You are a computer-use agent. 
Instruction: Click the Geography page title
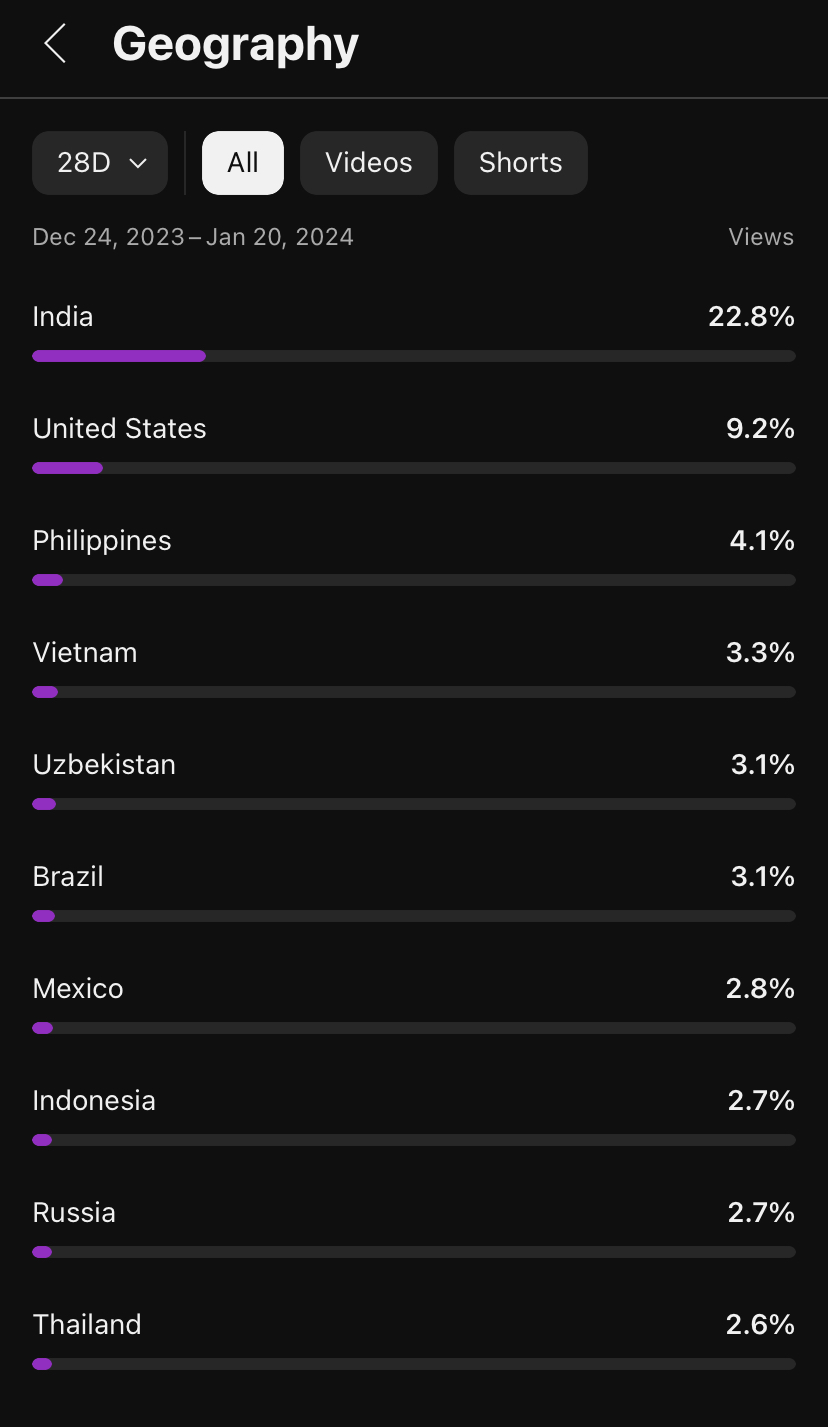[235, 45]
